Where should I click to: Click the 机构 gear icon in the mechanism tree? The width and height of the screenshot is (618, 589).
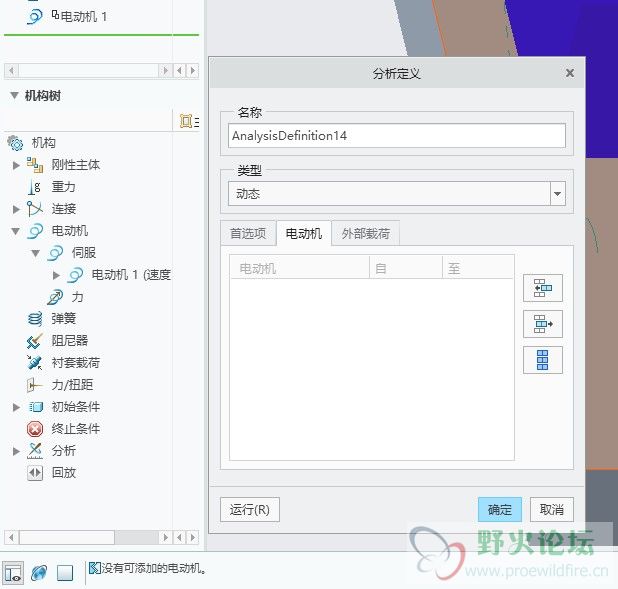coord(15,143)
